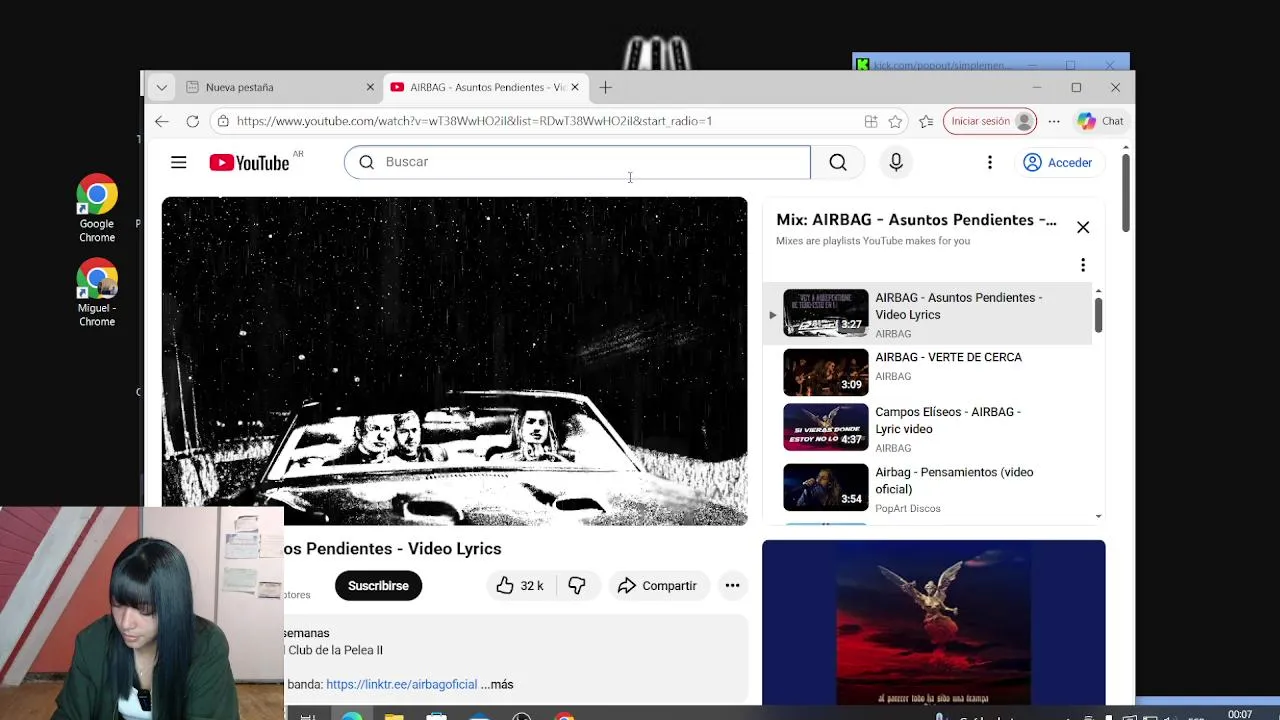The image size is (1280, 720).
Task: Close the AIRBAG - Asuntos Pendientes tab
Action: tap(575, 87)
